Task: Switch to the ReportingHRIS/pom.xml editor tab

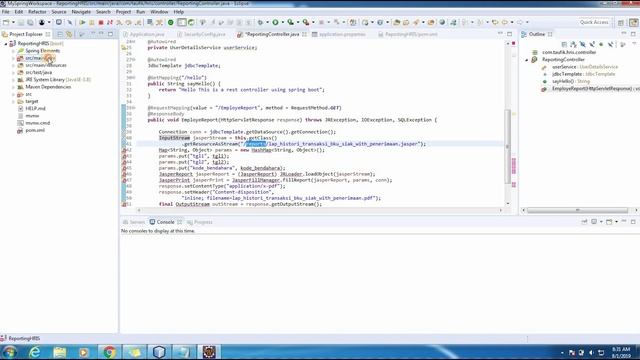Action: click(408, 34)
